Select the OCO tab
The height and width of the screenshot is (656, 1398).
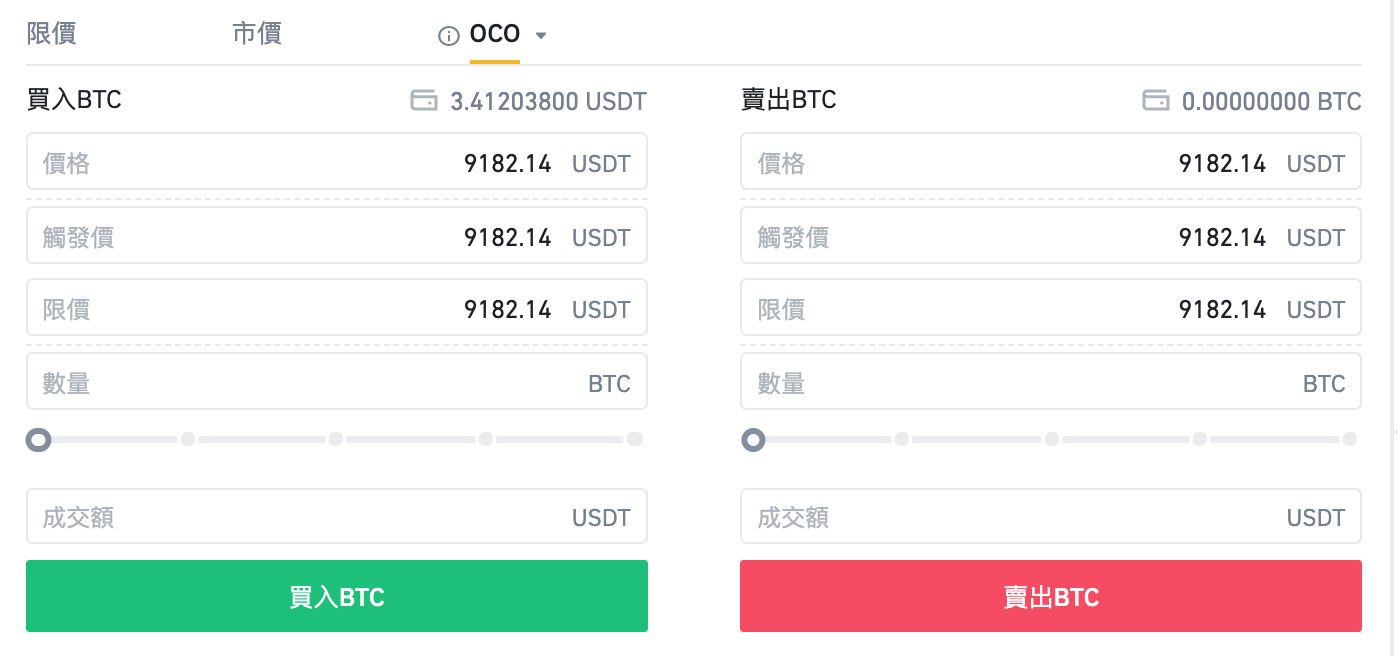[494, 34]
